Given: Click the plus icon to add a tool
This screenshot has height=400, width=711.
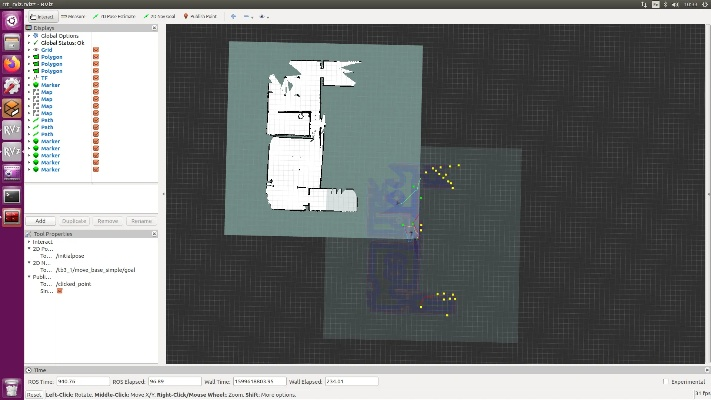Looking at the screenshot, I should (x=233, y=16).
